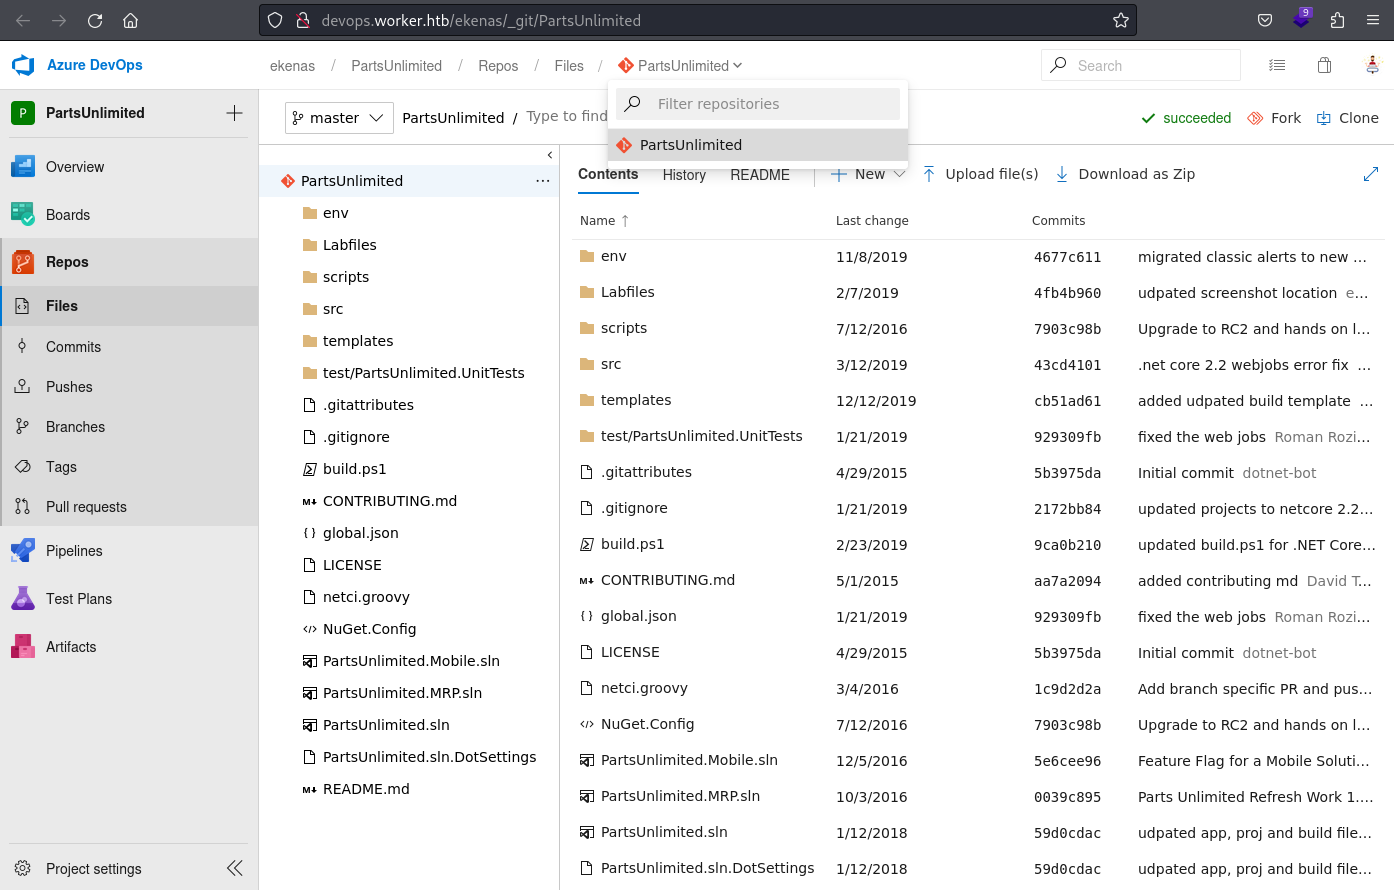This screenshot has width=1394, height=890.
Task: Sort by the Name column header
Action: coord(604,221)
